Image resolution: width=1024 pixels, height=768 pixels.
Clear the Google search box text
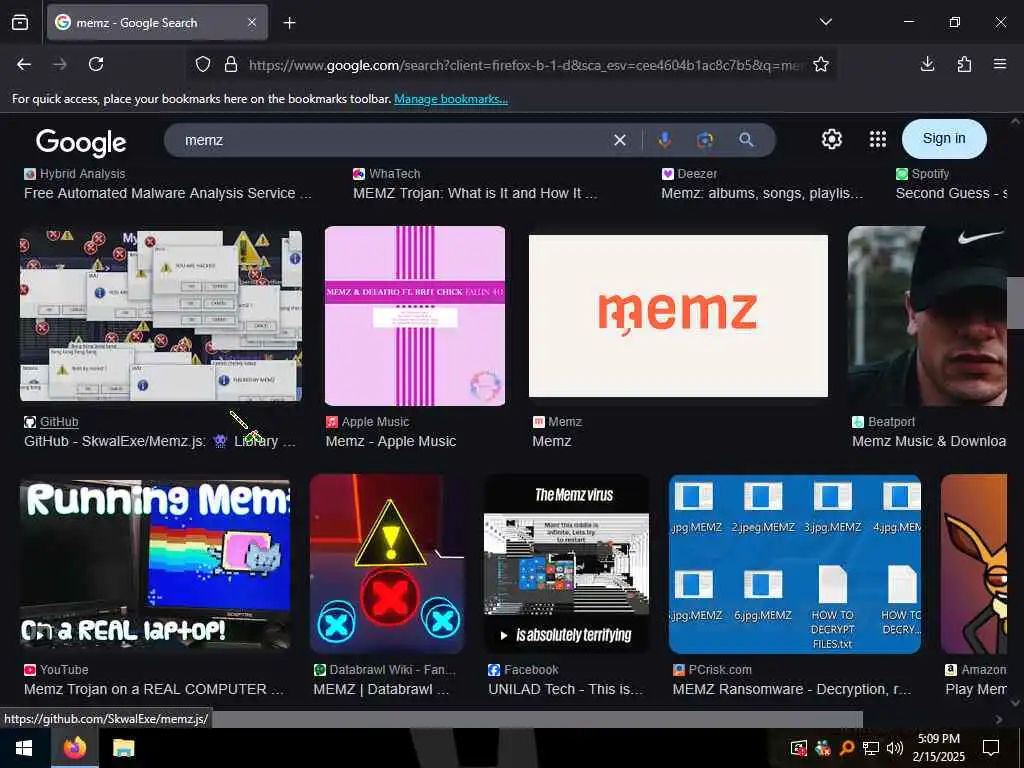click(x=620, y=140)
